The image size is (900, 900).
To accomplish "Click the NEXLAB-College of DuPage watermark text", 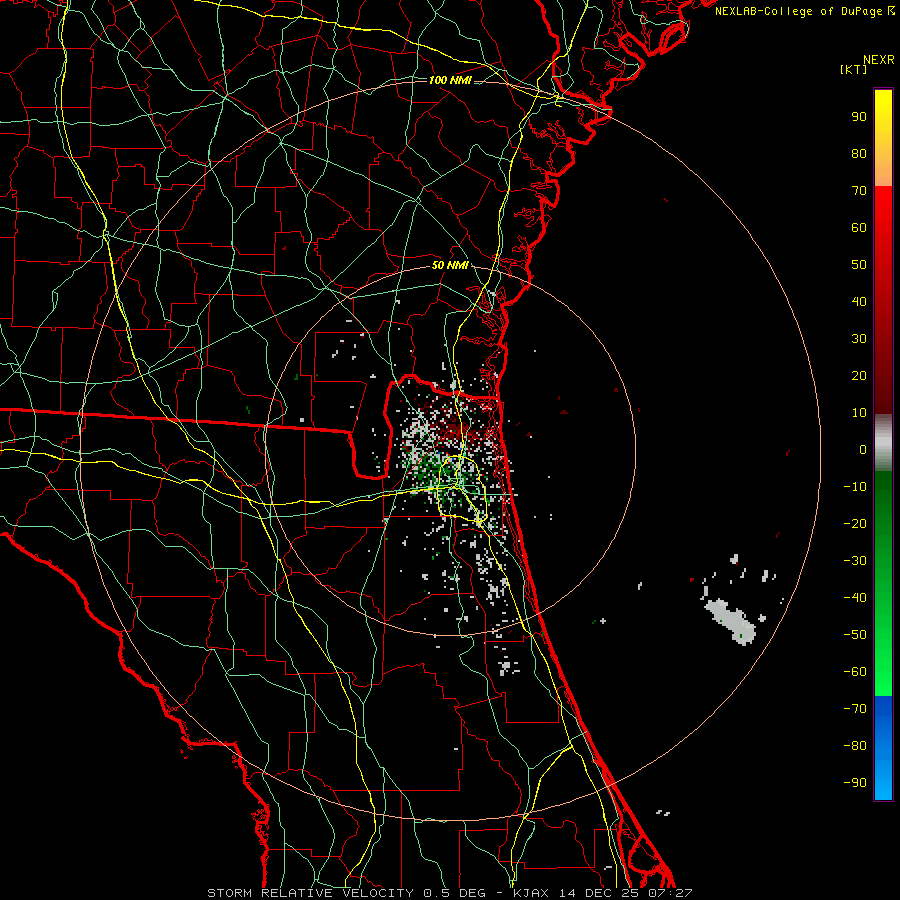I will click(x=804, y=11).
